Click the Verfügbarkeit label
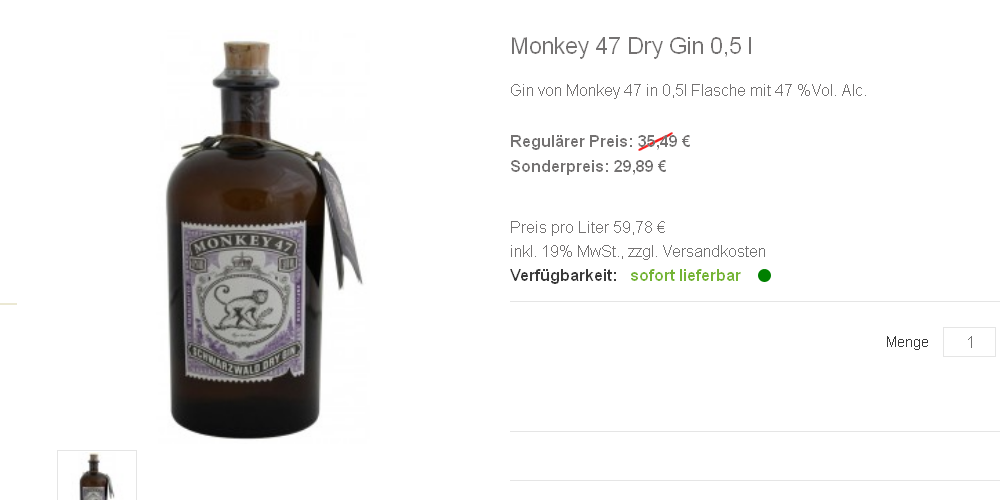The height and width of the screenshot is (500, 1000). [564, 276]
